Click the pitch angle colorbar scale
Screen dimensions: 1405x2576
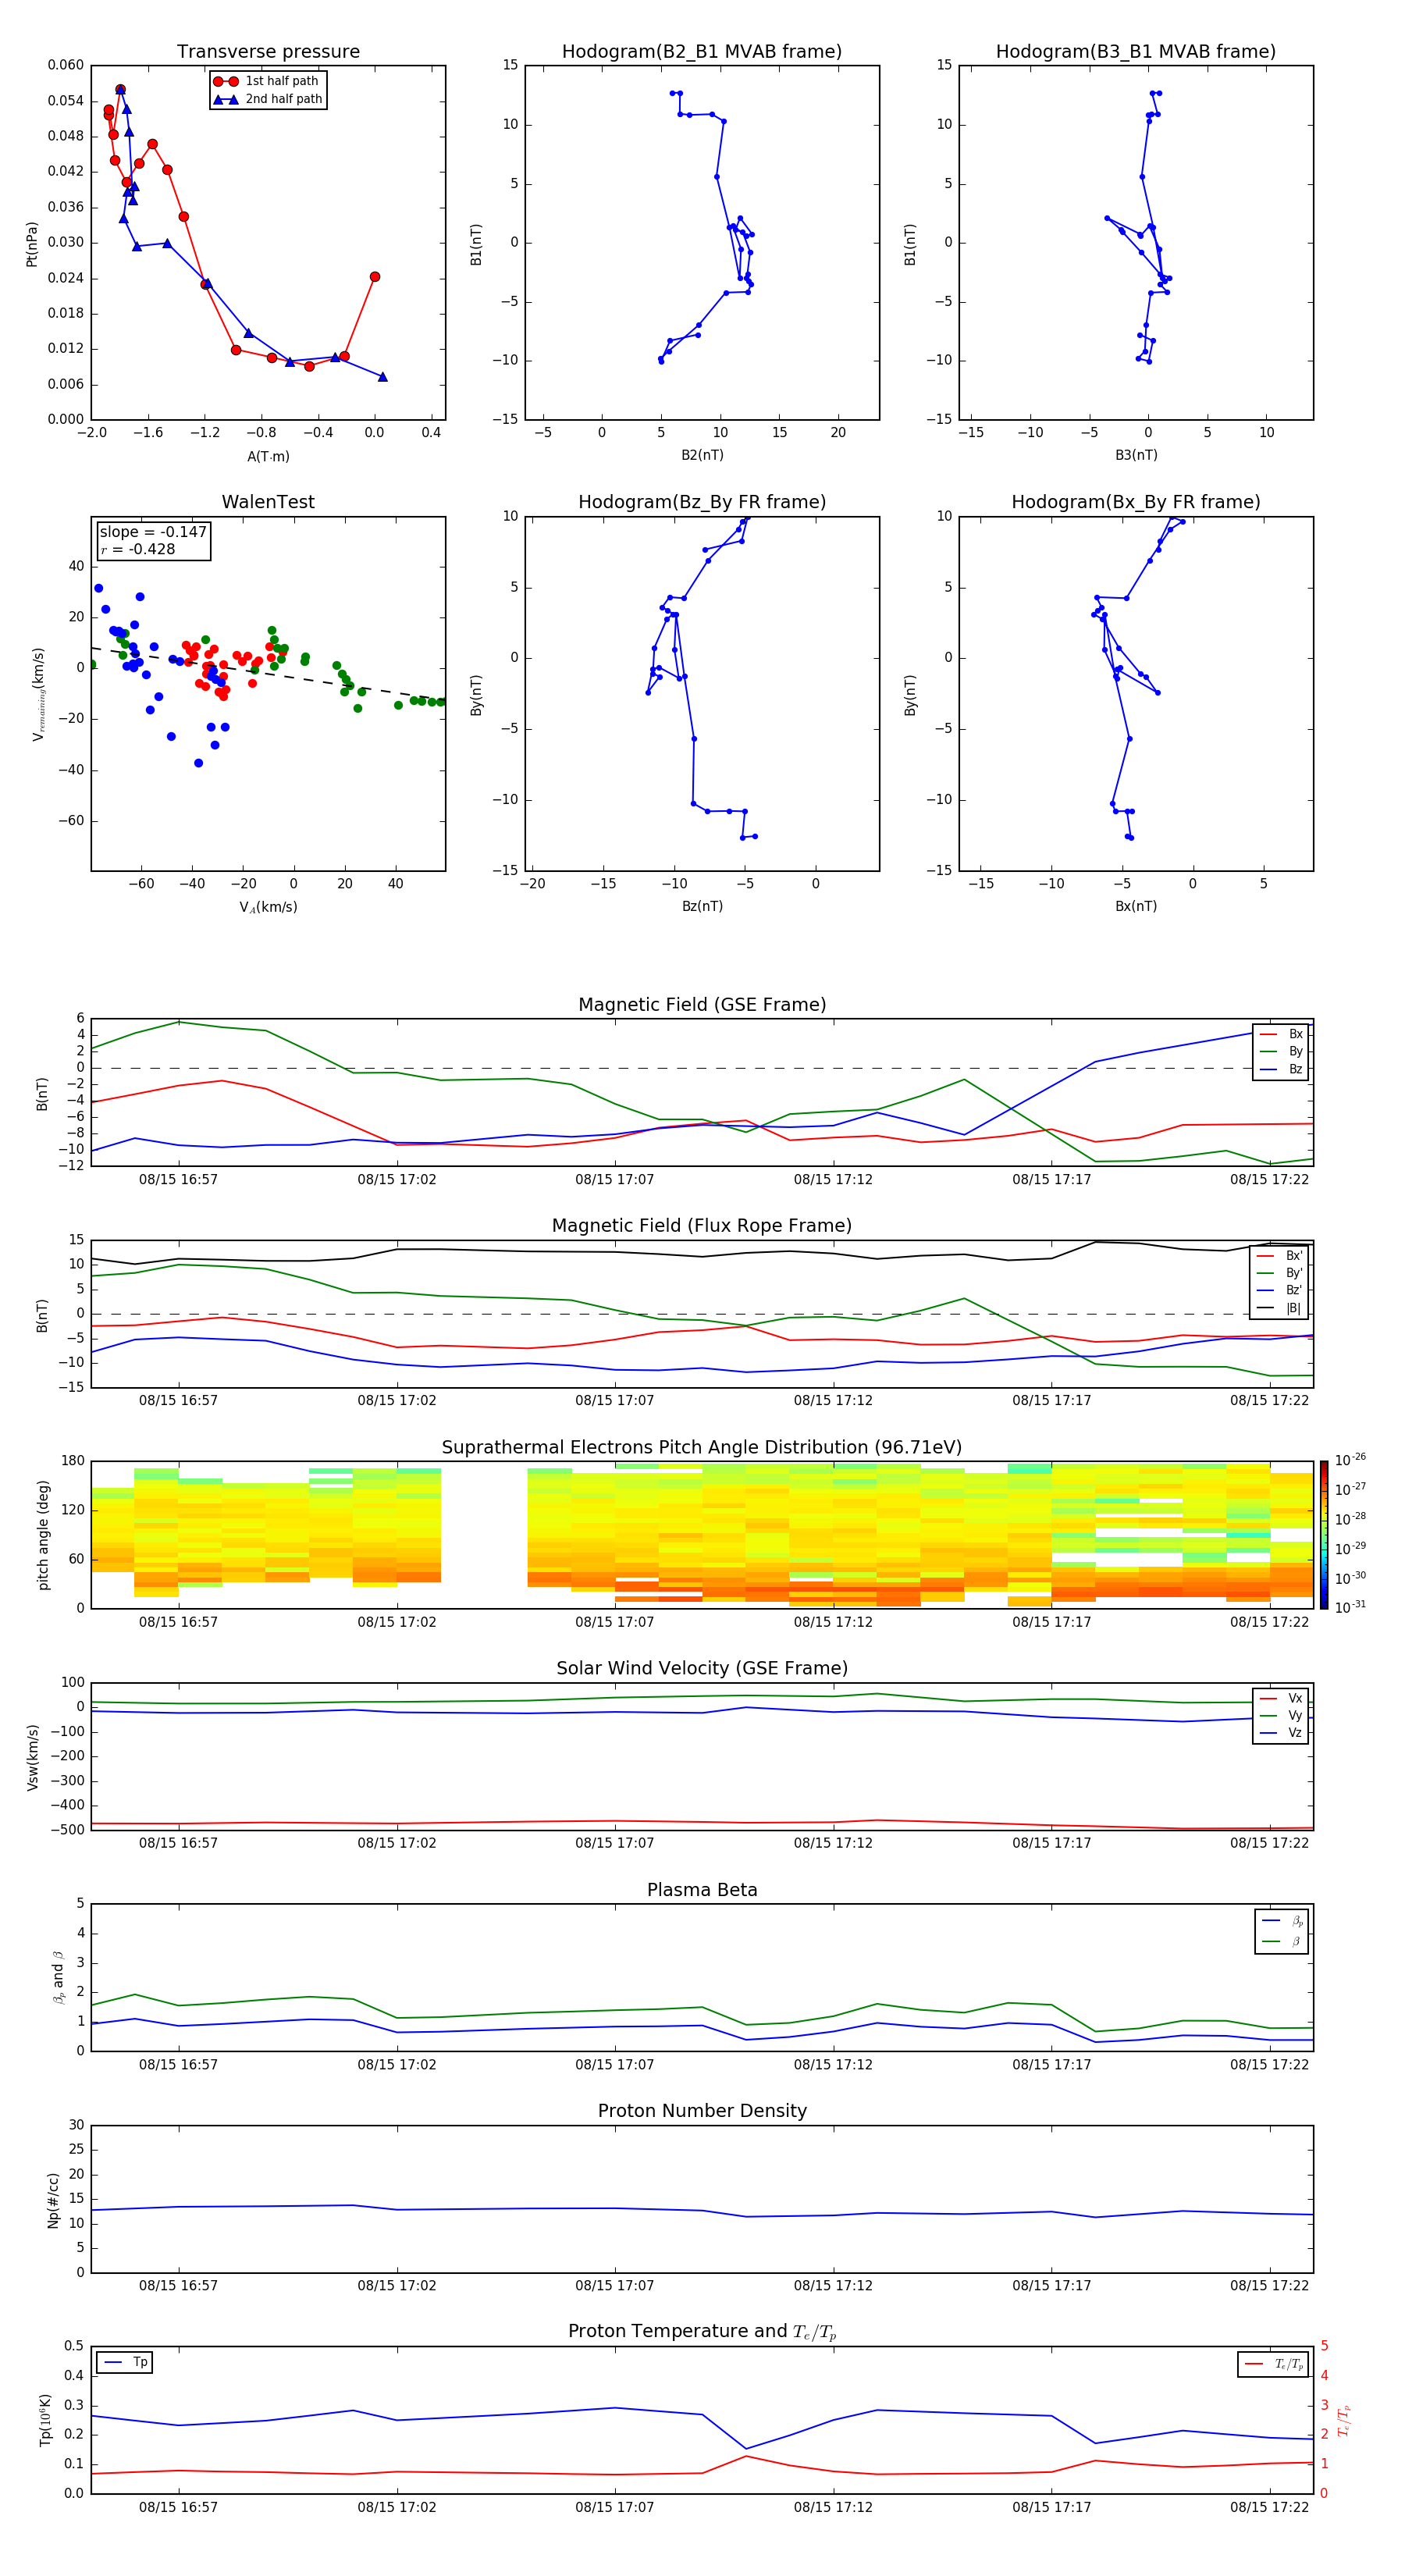[x=1324, y=1535]
